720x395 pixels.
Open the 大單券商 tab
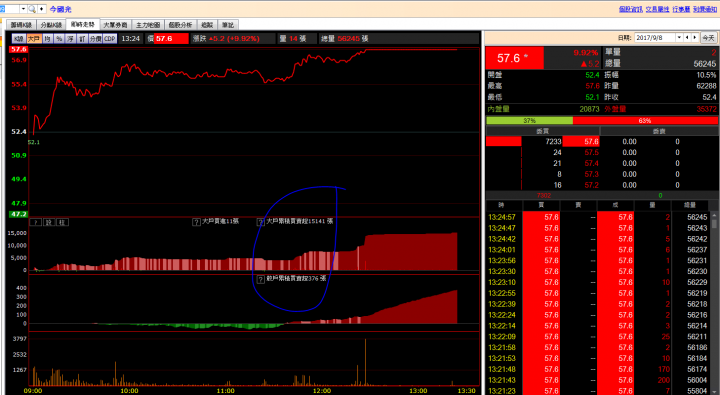click(115, 25)
